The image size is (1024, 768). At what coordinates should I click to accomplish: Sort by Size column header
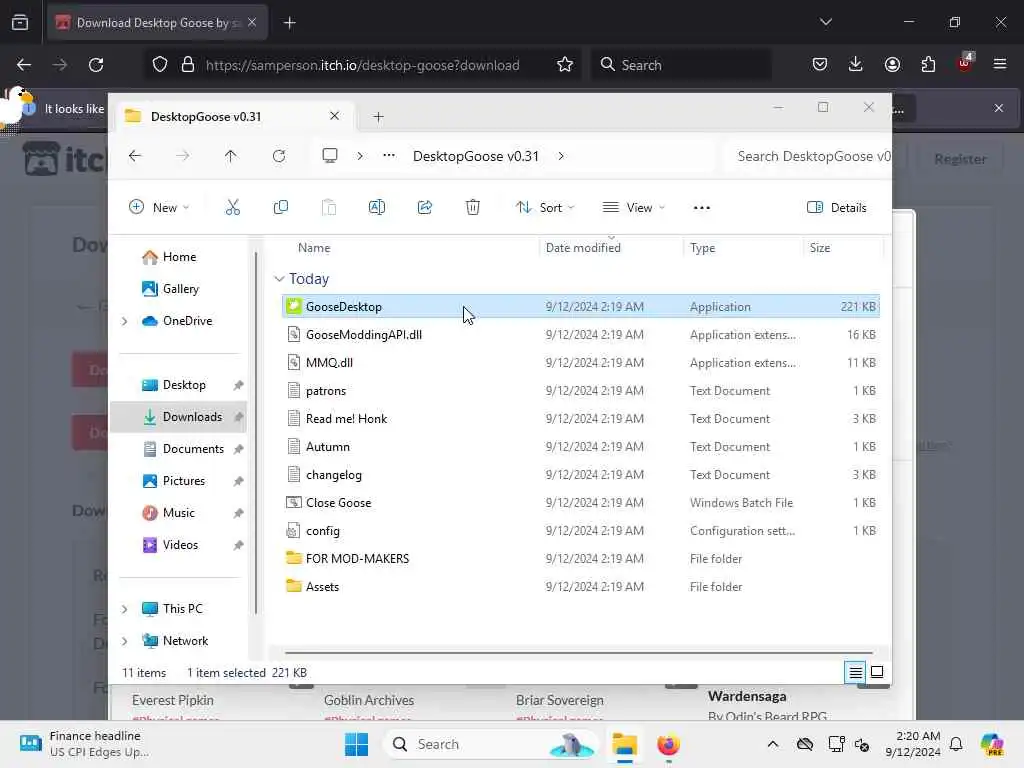(820, 248)
